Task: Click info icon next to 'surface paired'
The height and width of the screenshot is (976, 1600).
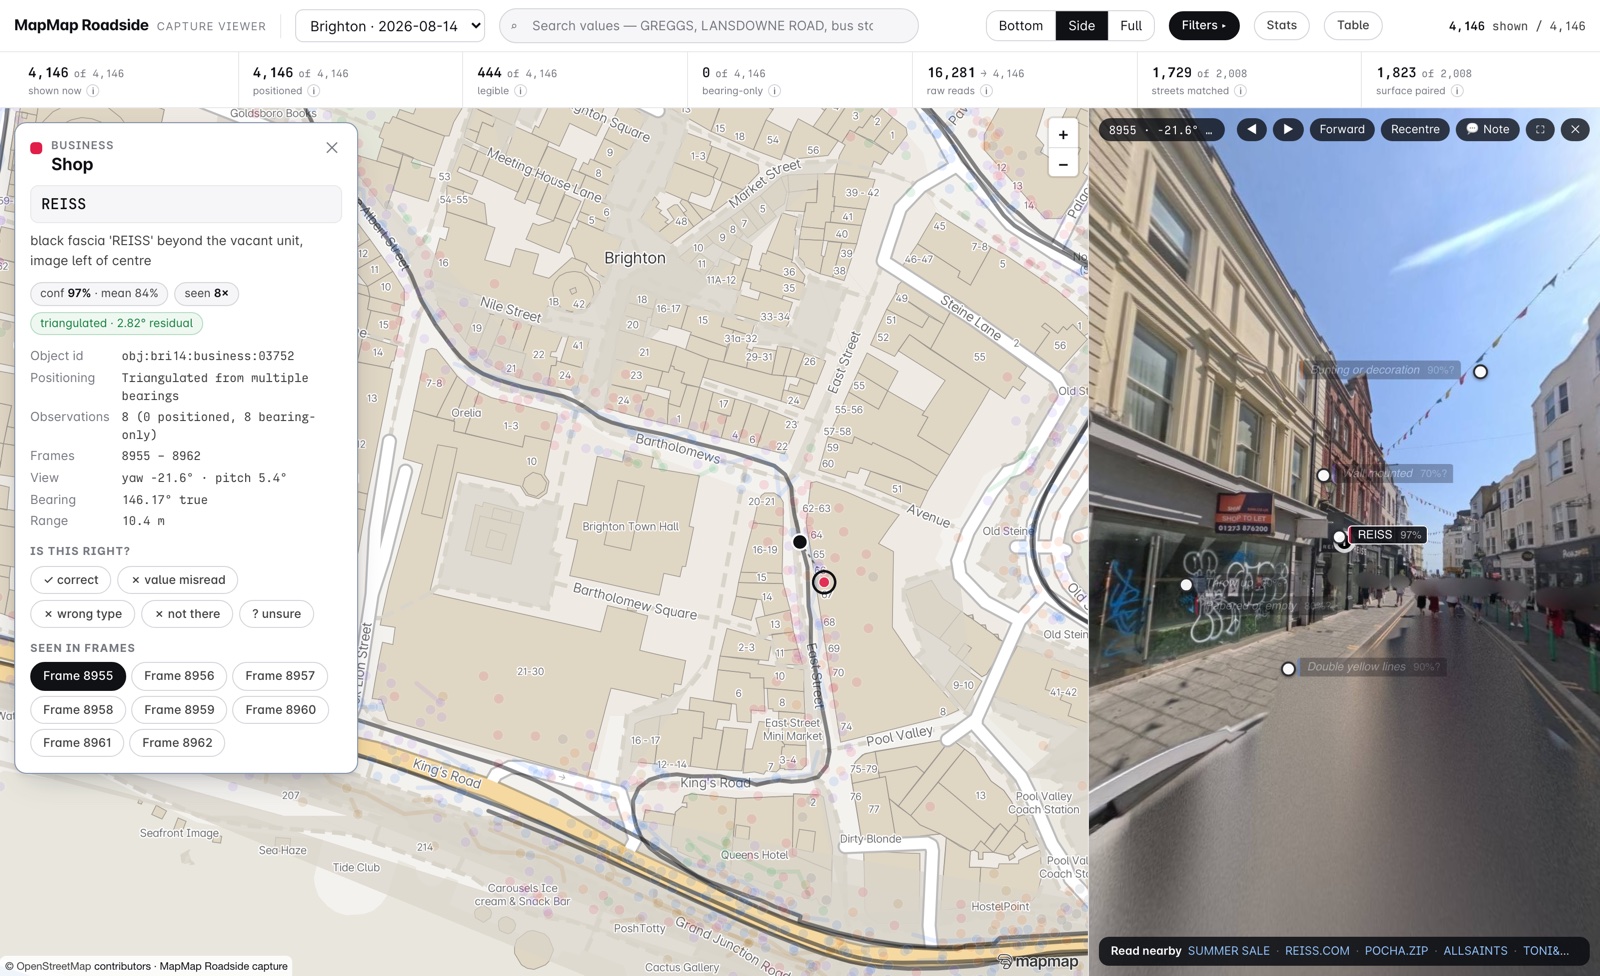Action: pyautogui.click(x=1458, y=91)
